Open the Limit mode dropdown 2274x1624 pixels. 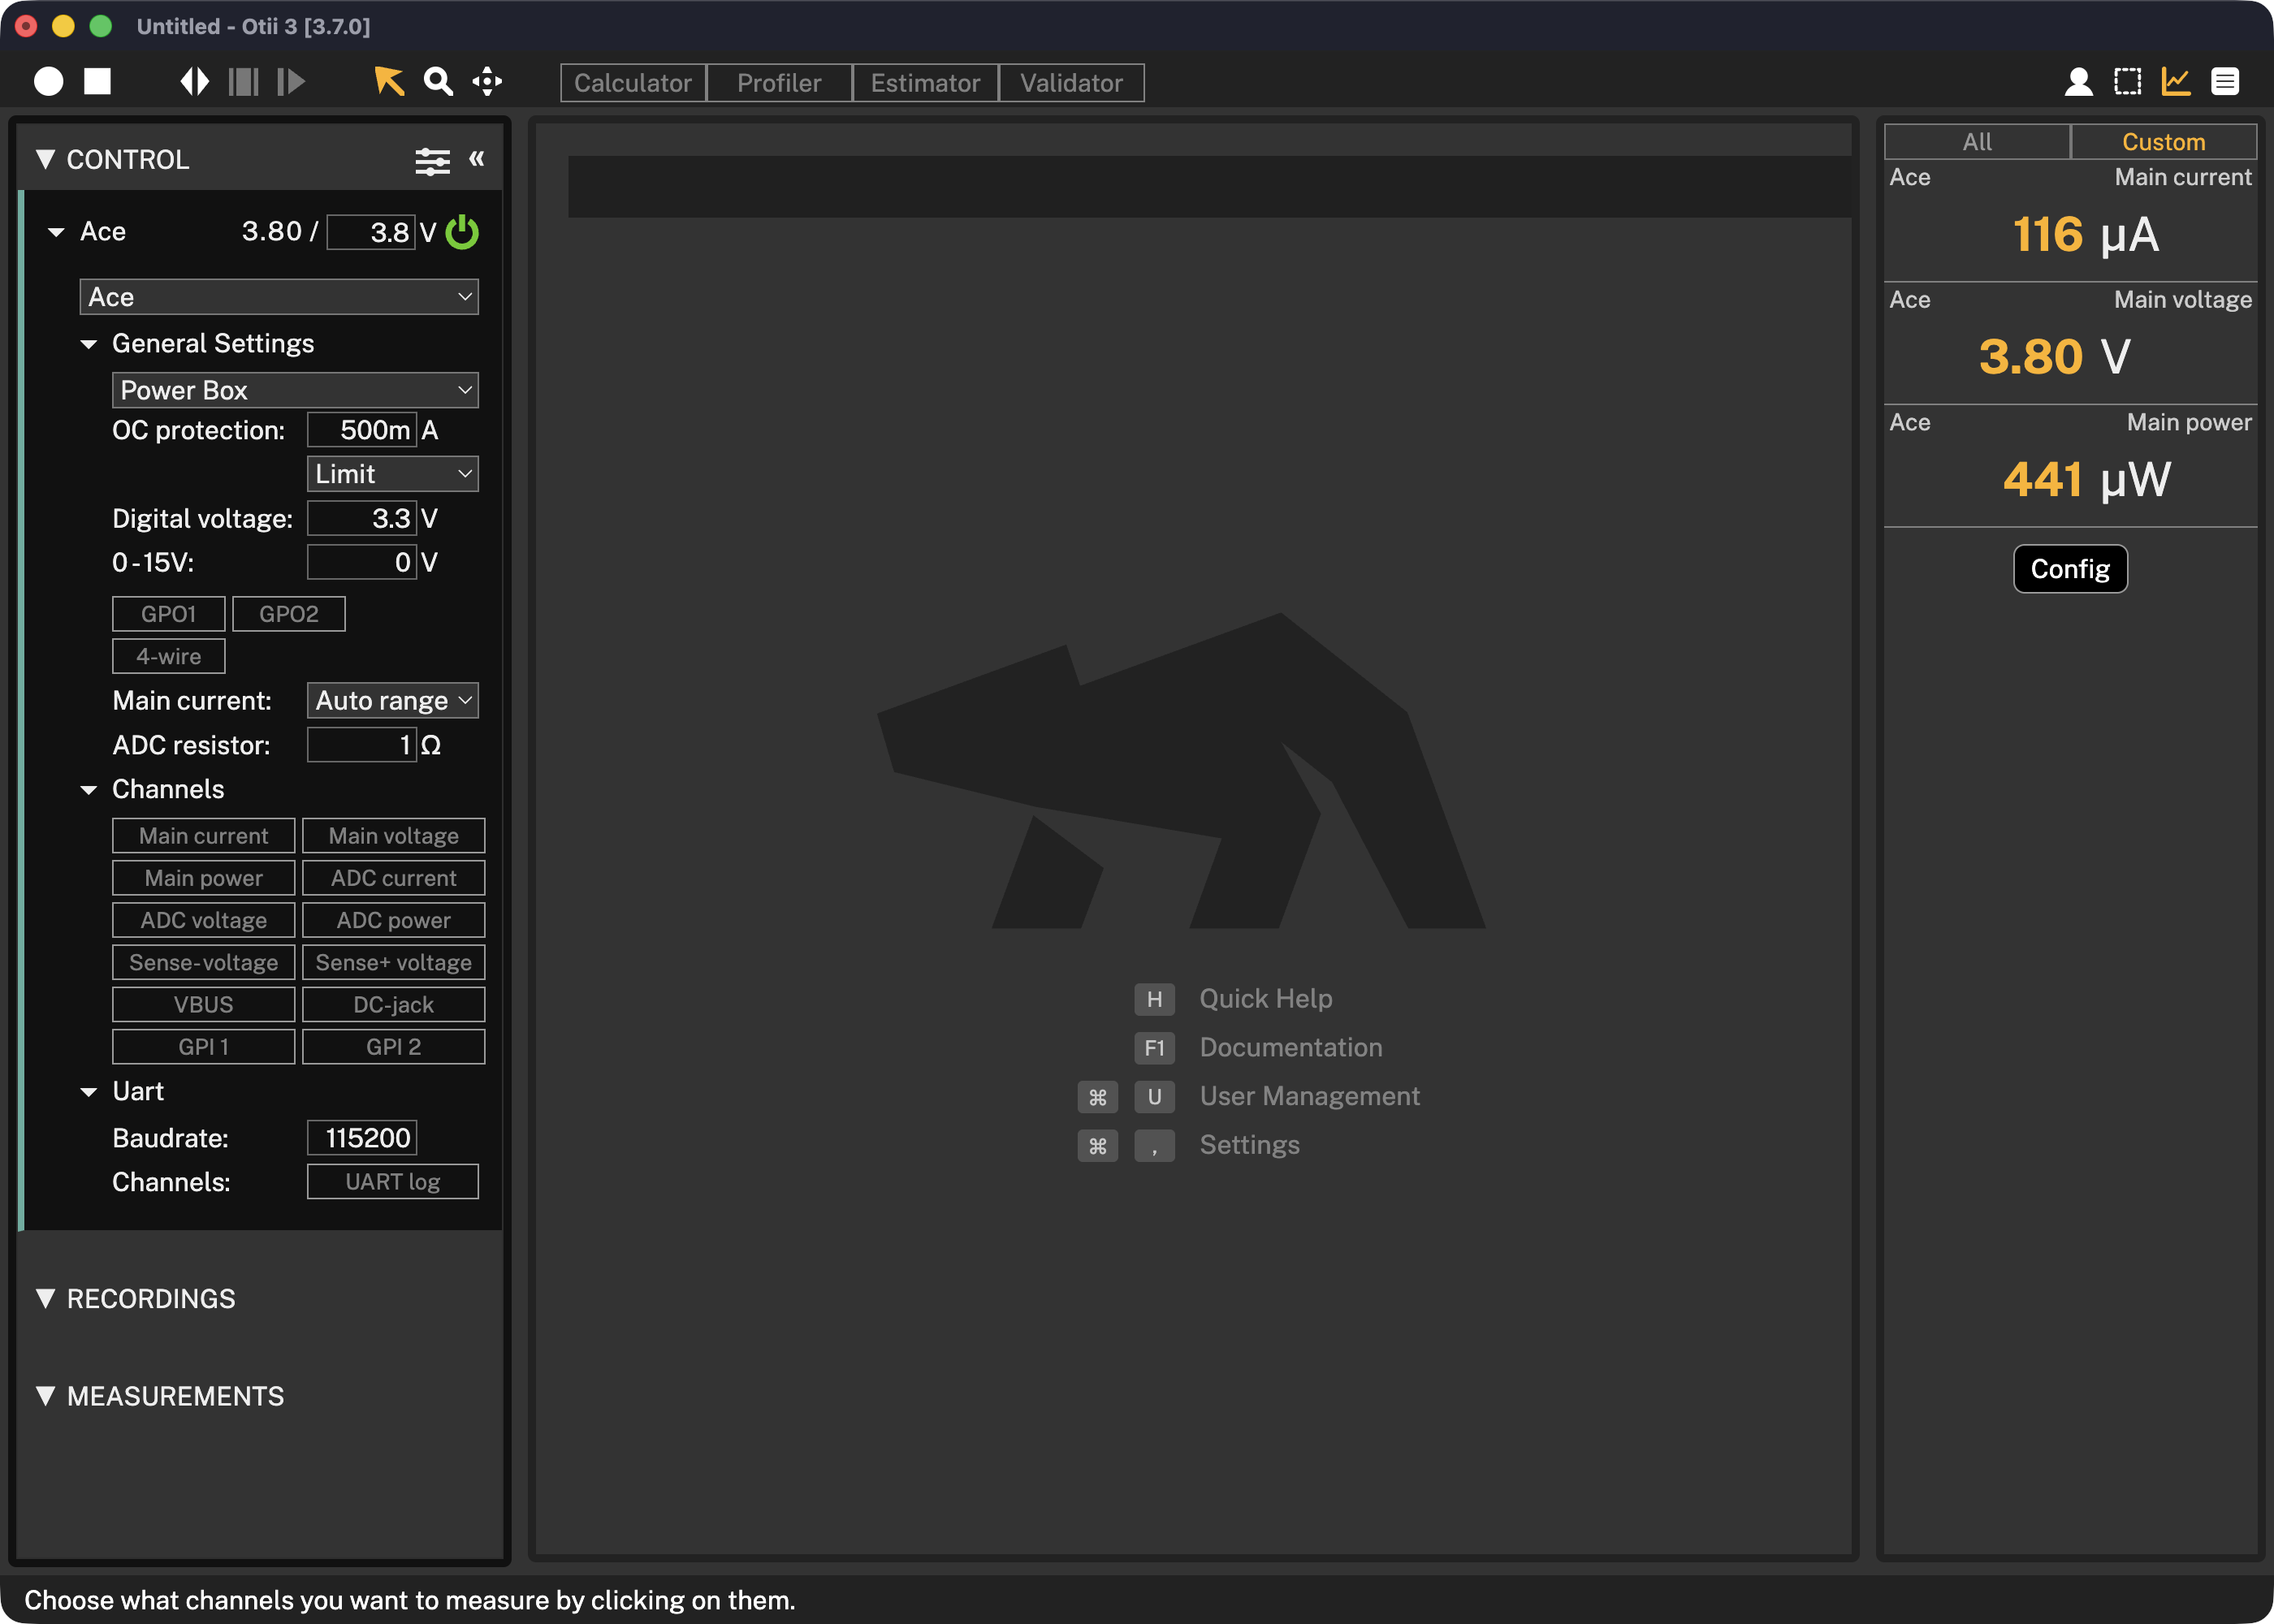393,474
